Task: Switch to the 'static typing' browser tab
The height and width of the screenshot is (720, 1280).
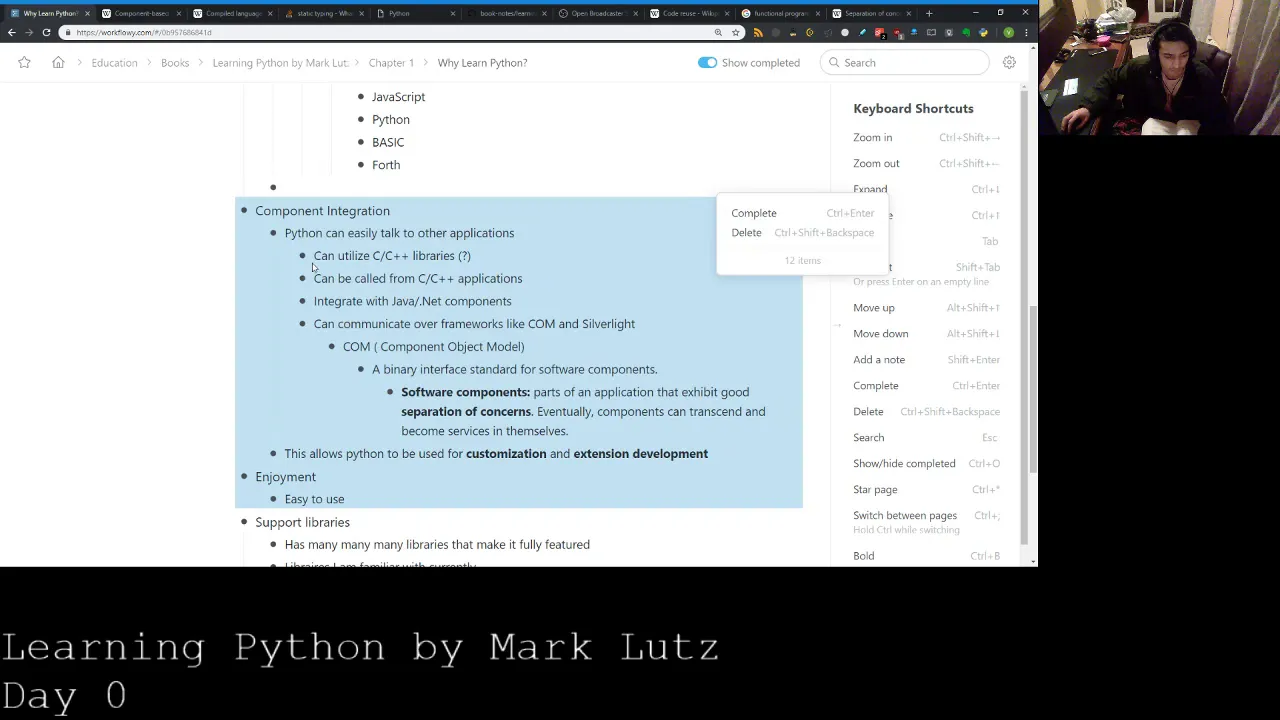Action: coord(323,13)
